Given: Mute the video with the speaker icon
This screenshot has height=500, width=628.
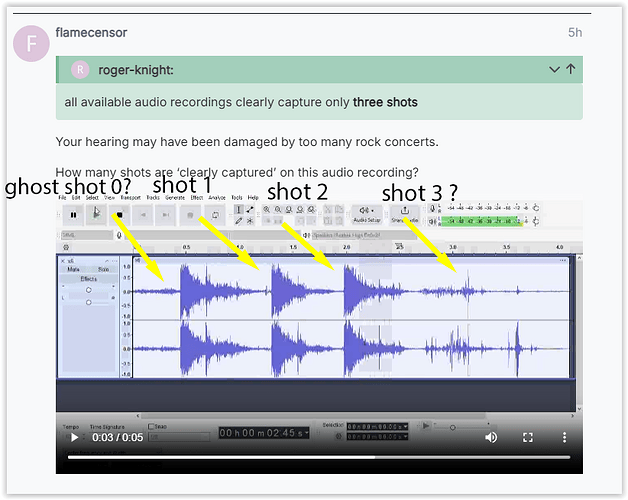Looking at the screenshot, I should [x=491, y=437].
